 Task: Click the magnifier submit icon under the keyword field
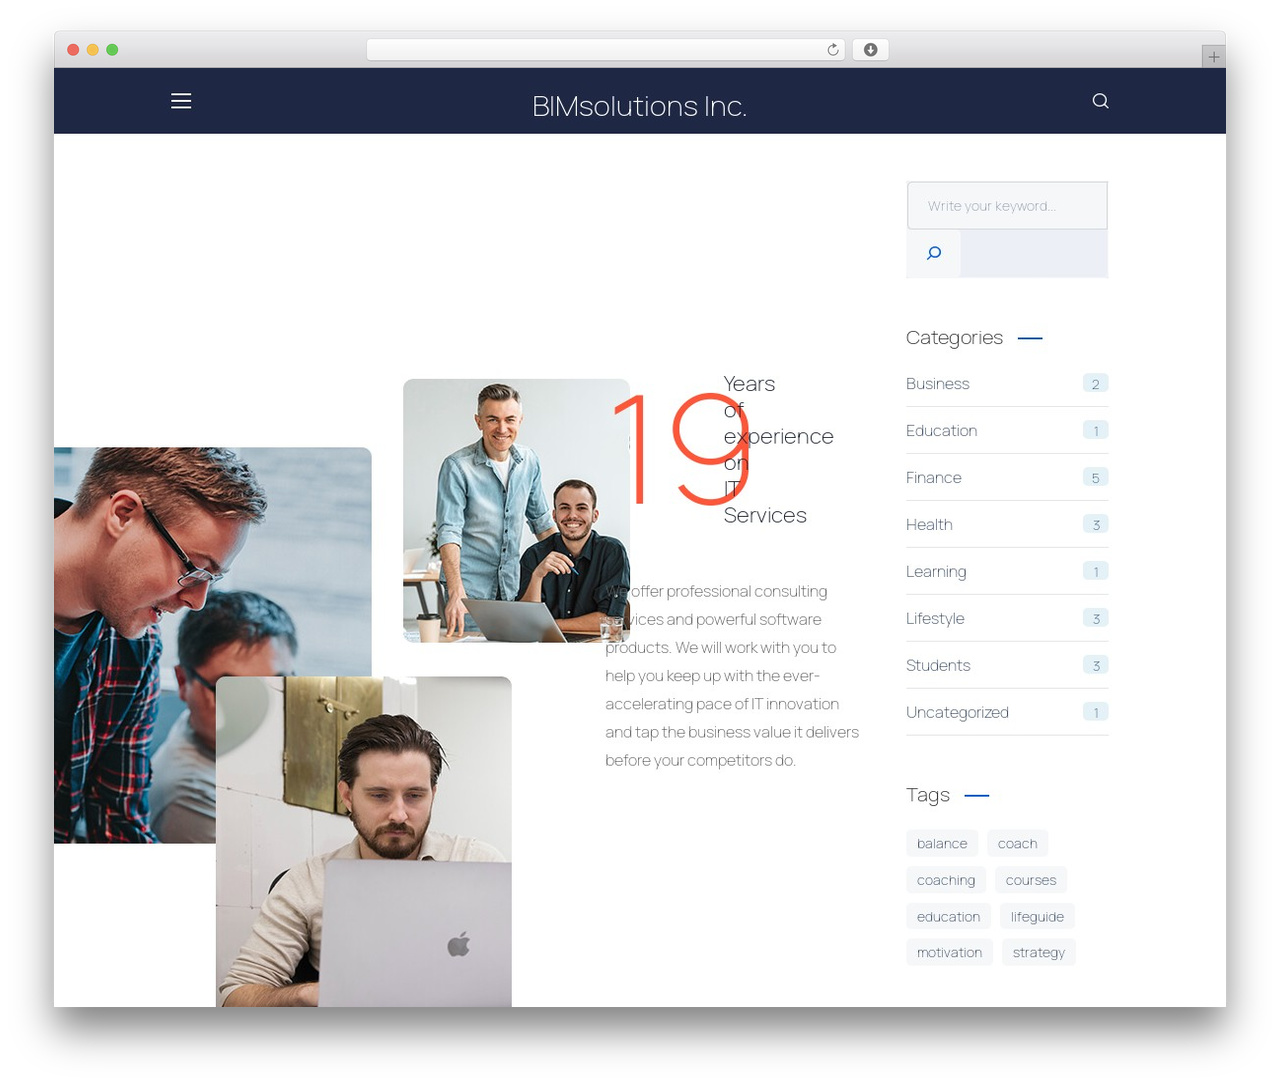point(934,253)
